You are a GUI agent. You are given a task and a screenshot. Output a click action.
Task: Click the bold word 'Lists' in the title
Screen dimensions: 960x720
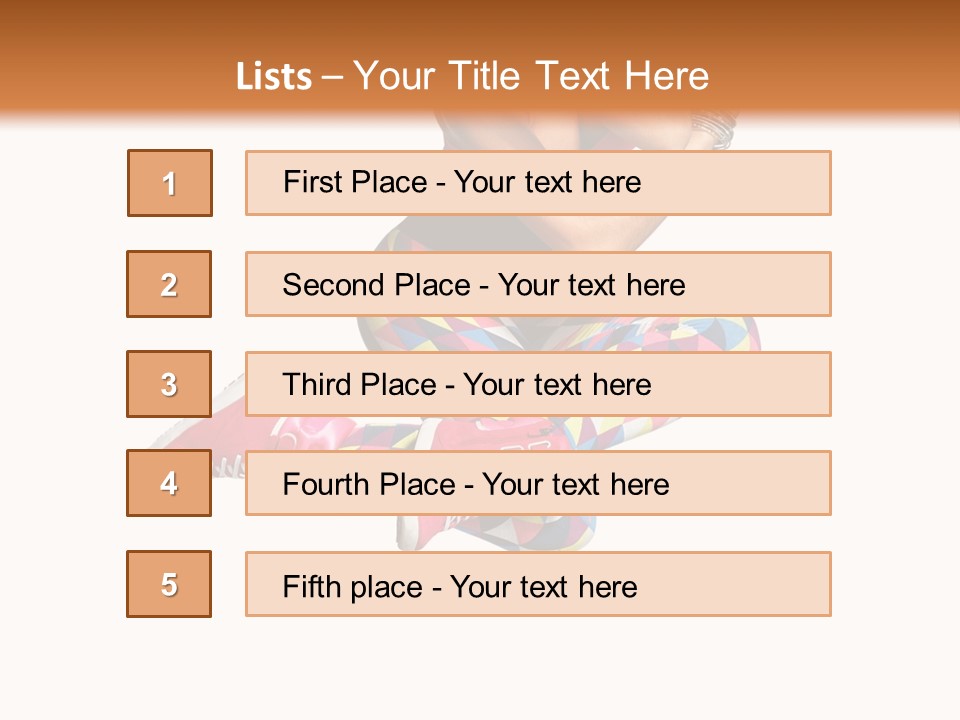pos(273,77)
